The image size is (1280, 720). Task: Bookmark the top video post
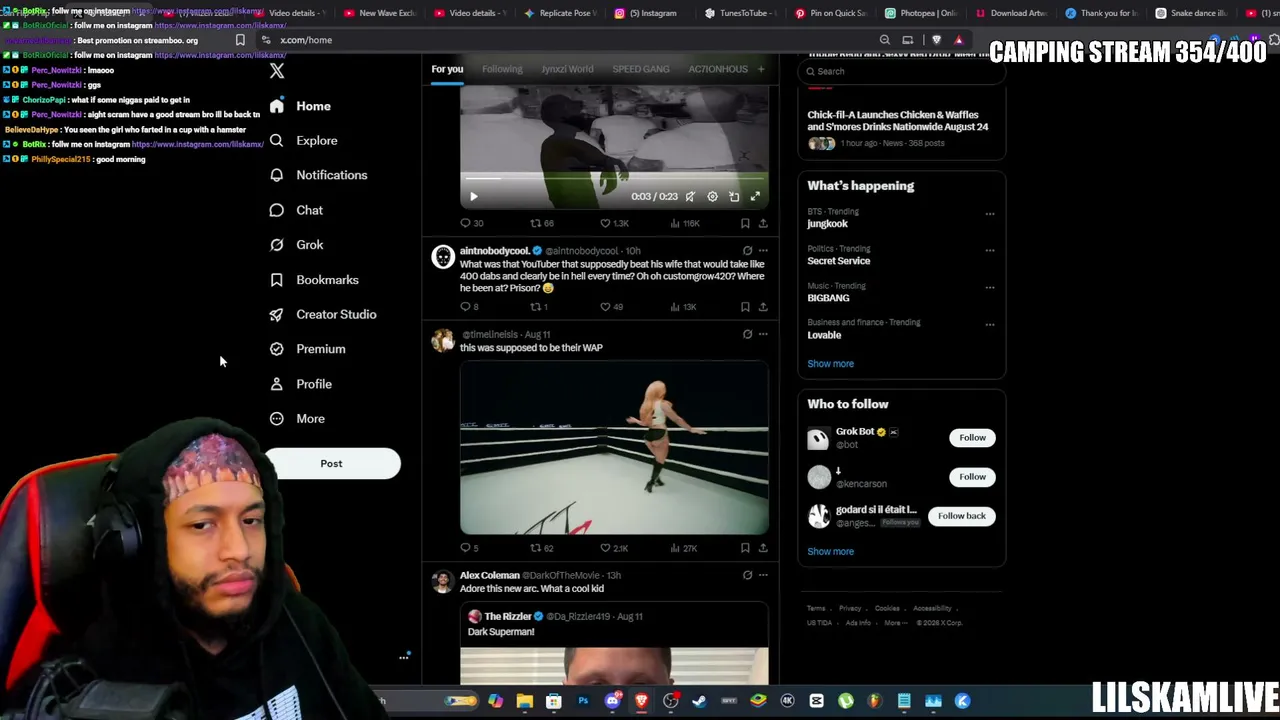coord(745,223)
